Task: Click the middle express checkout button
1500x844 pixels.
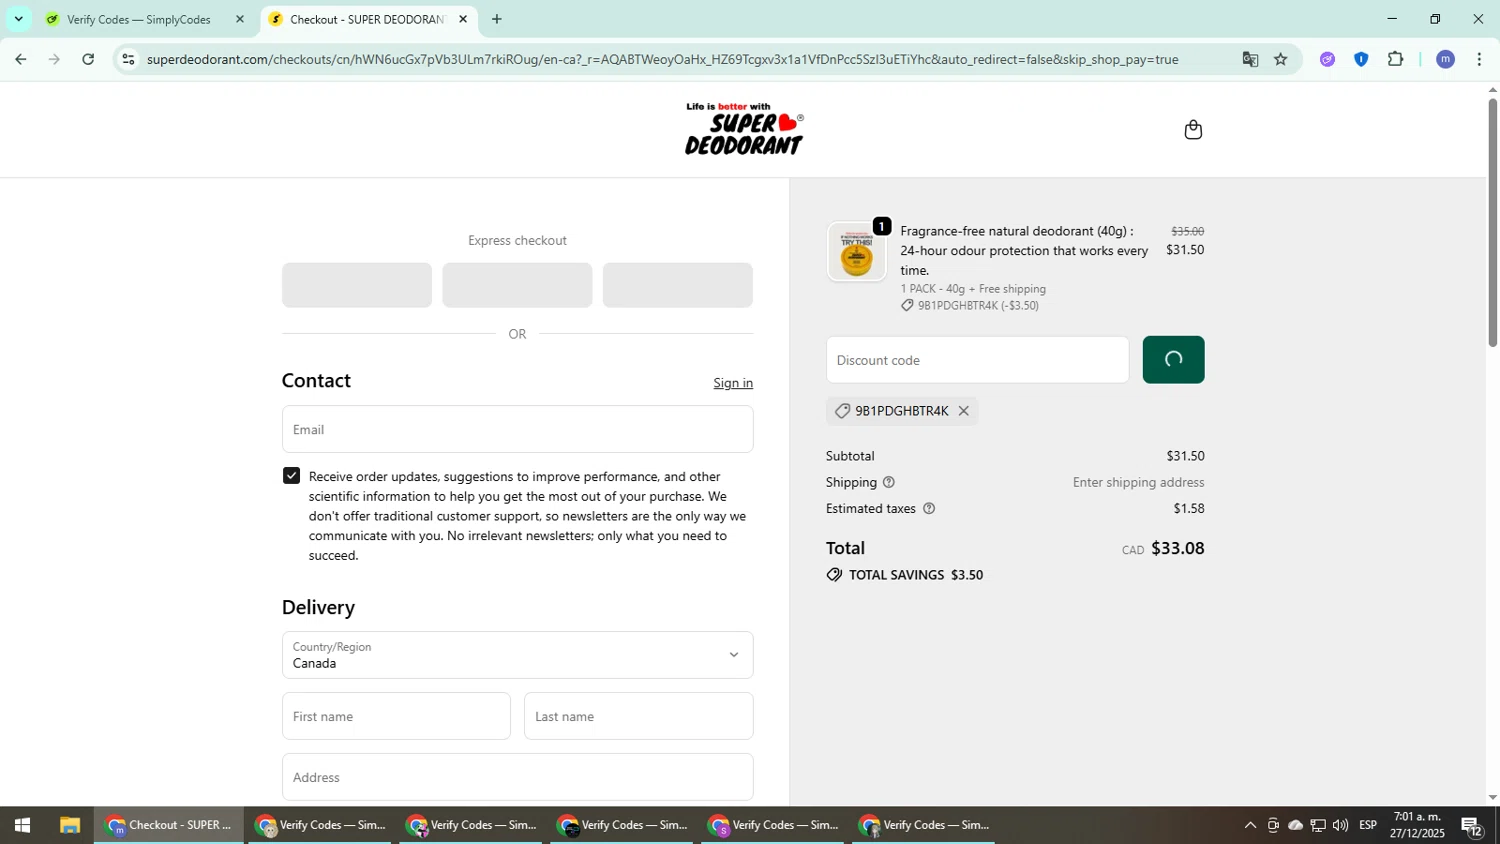Action: 517,285
